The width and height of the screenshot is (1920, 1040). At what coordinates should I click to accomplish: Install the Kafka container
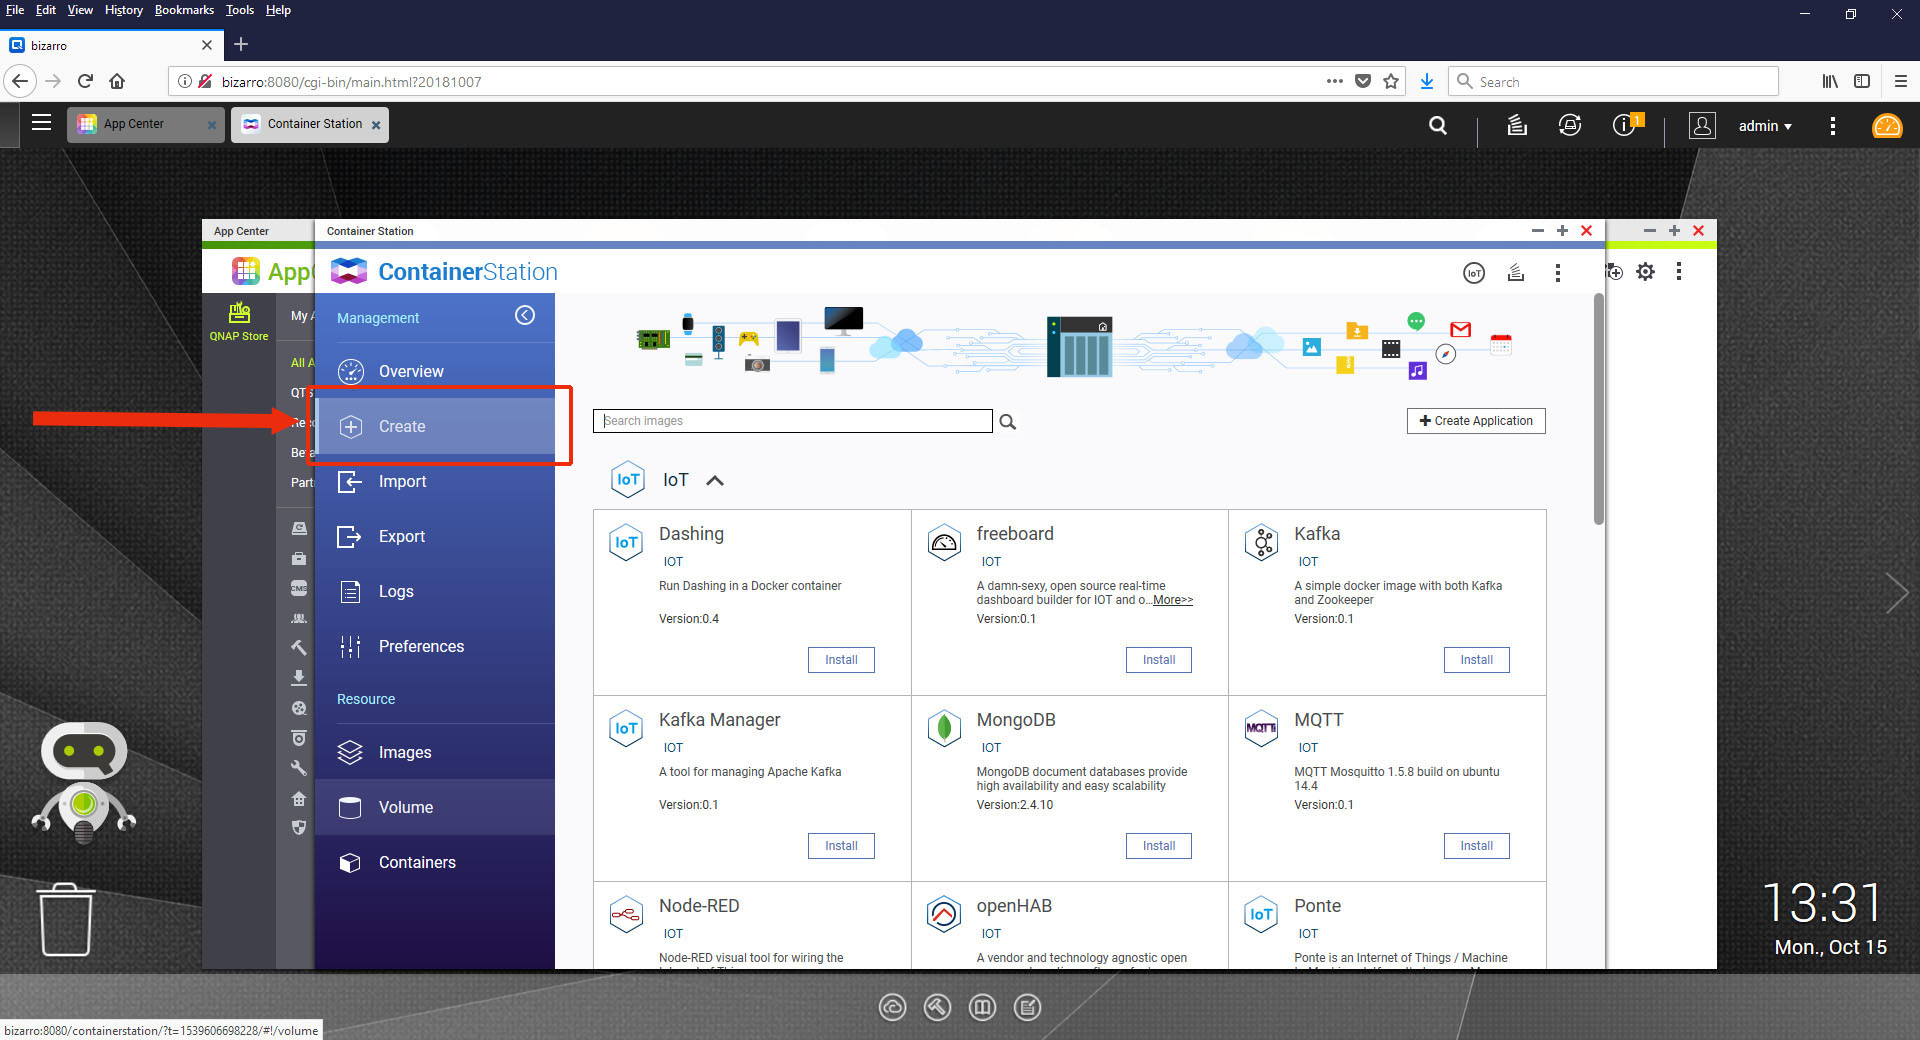1476,660
